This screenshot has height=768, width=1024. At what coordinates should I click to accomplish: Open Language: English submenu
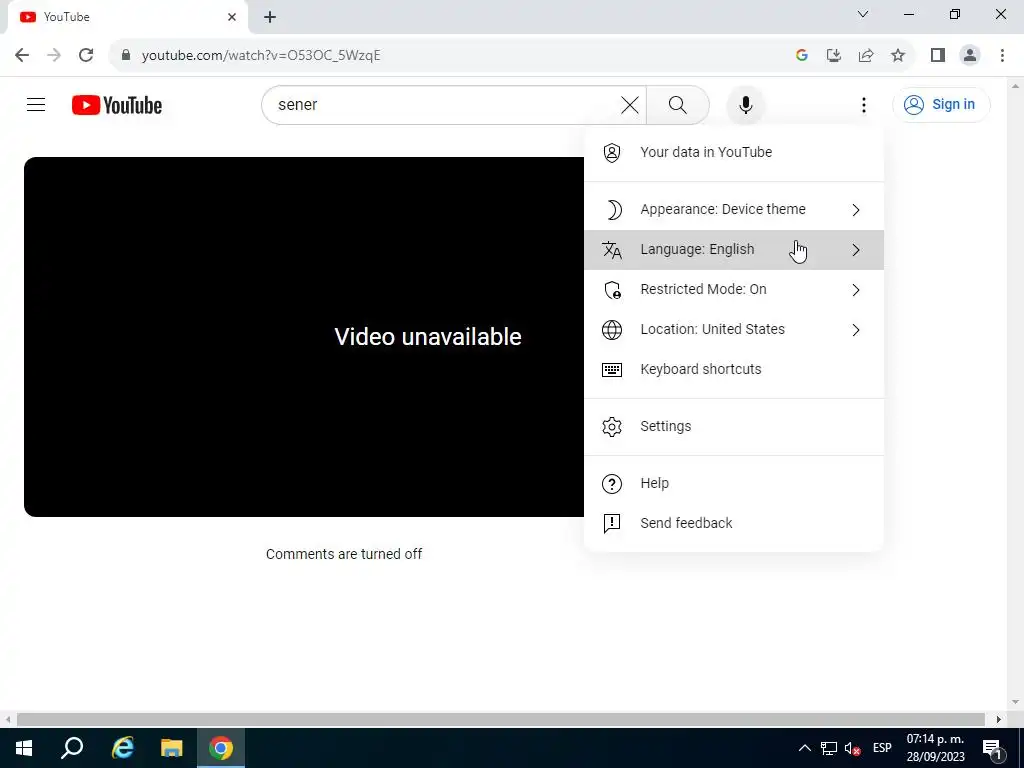(734, 249)
